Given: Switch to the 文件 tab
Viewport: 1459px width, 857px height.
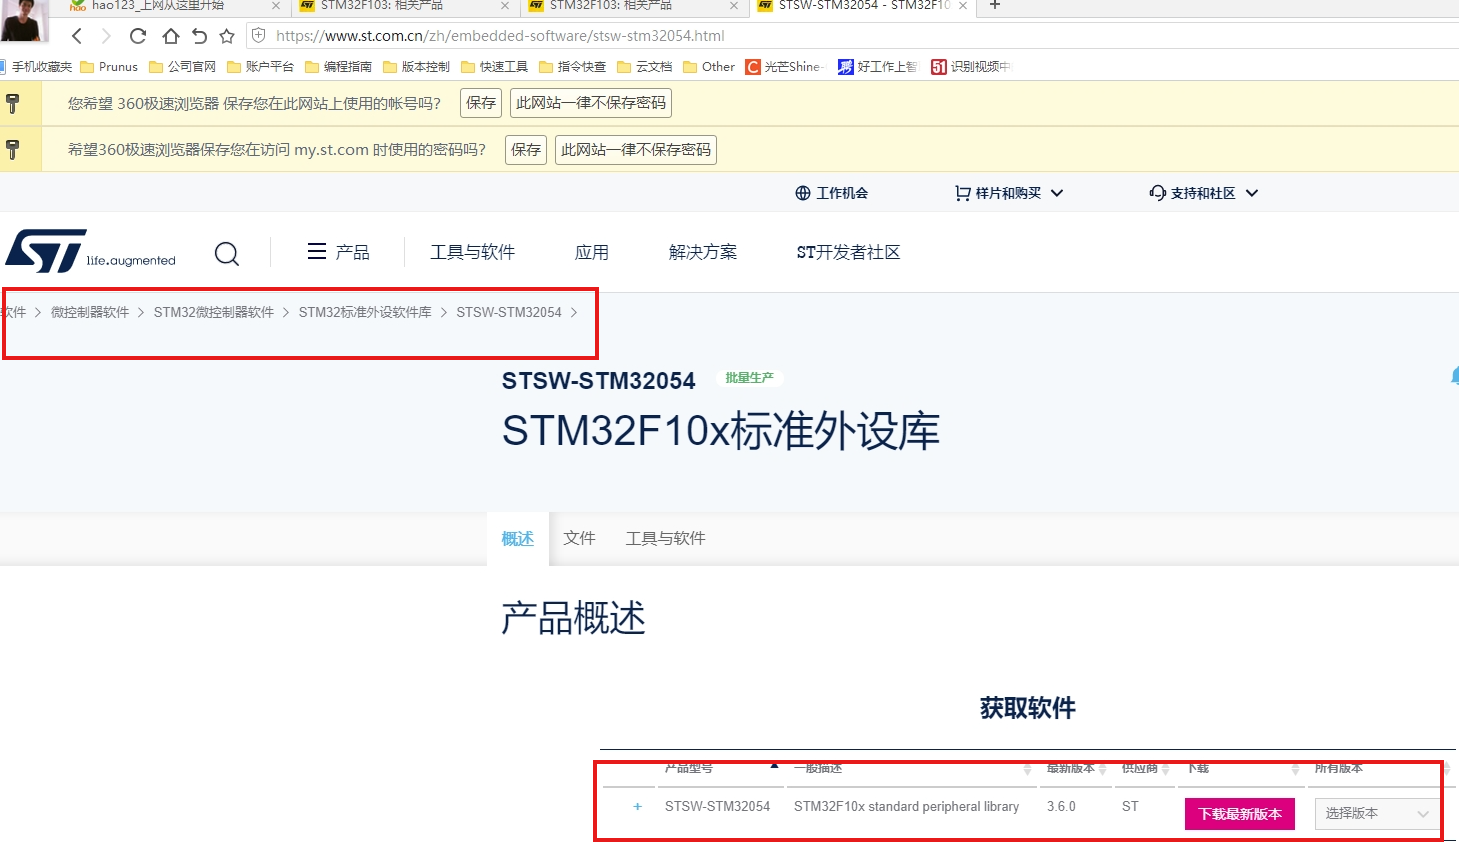Looking at the screenshot, I should click(x=580, y=537).
